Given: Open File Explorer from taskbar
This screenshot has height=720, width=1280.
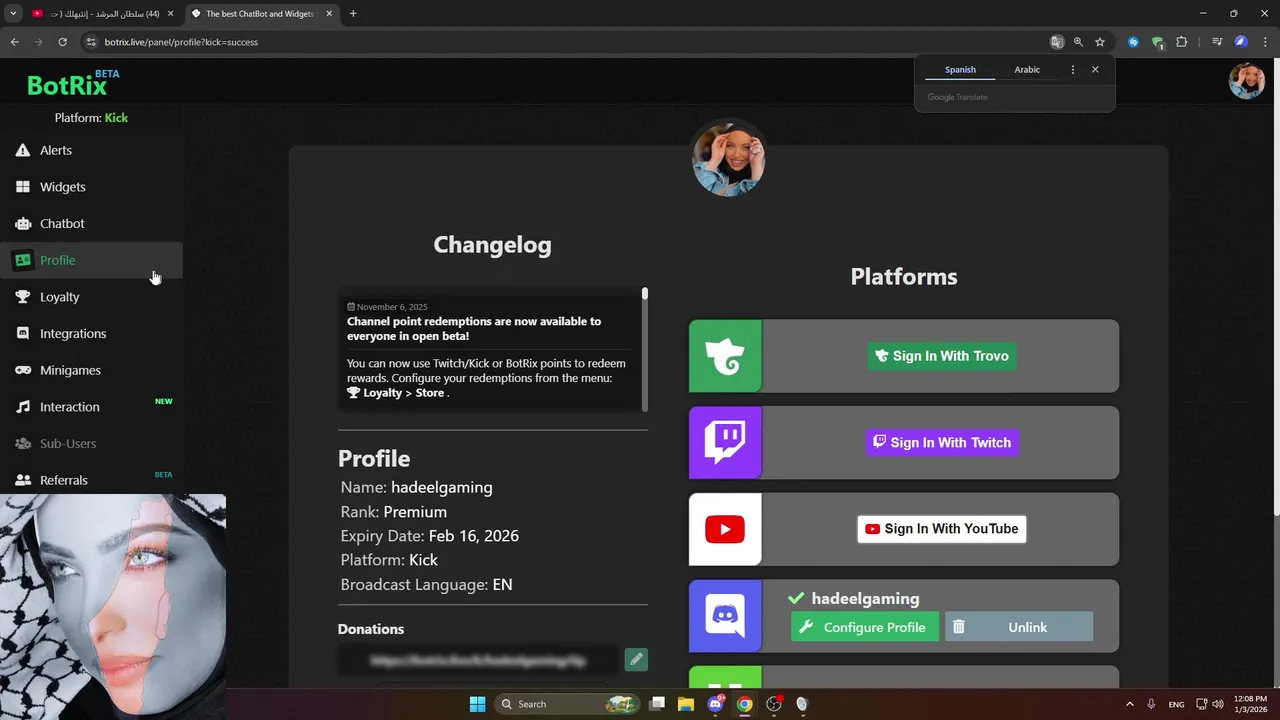Looking at the screenshot, I should (x=686, y=704).
